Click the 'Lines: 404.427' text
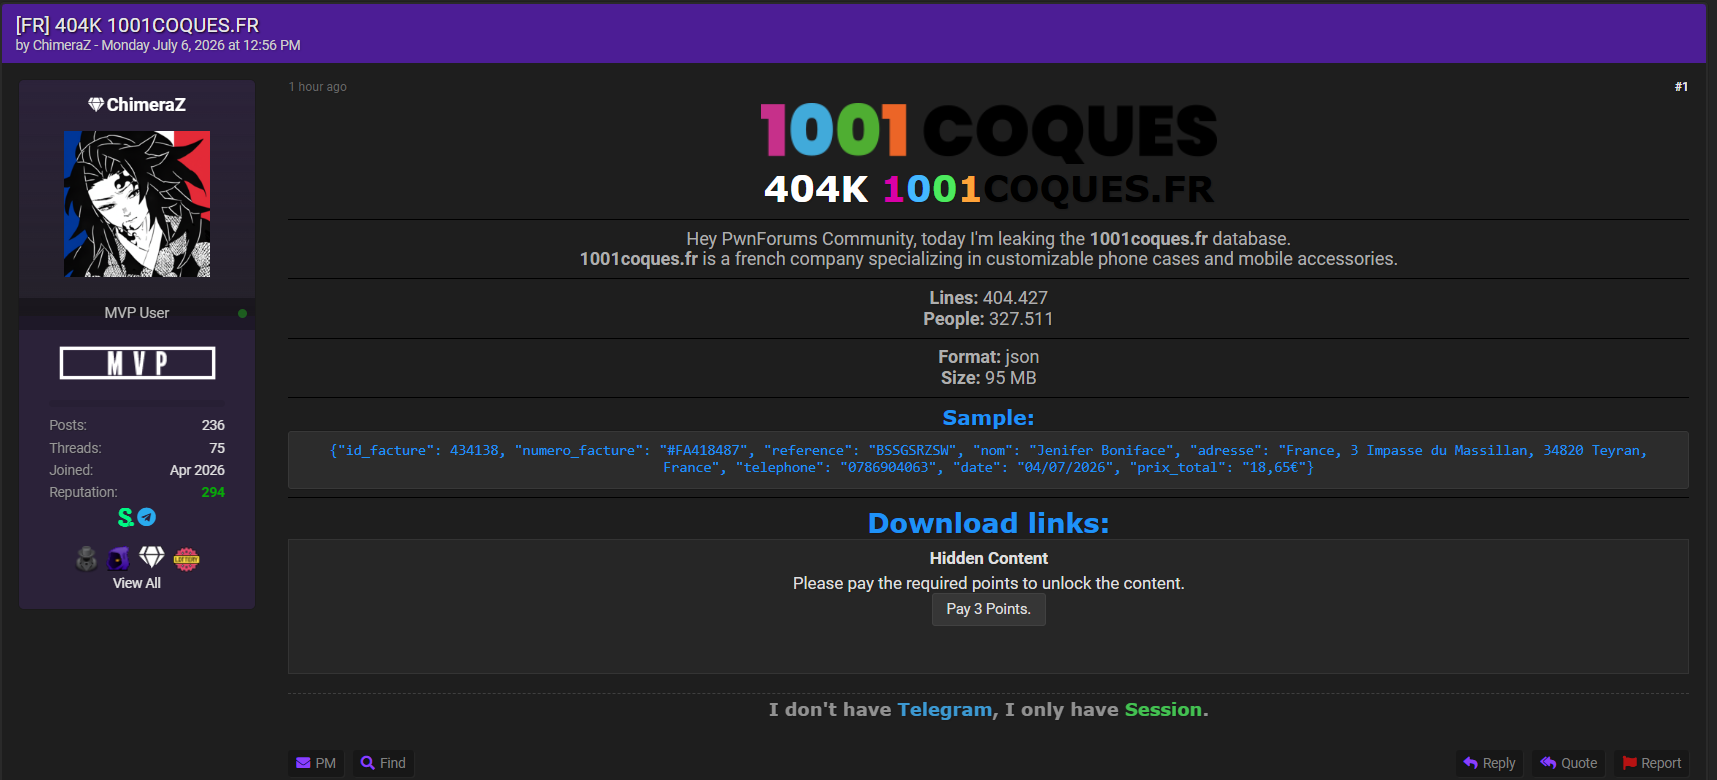The height and width of the screenshot is (780, 1717). pyautogui.click(x=988, y=298)
